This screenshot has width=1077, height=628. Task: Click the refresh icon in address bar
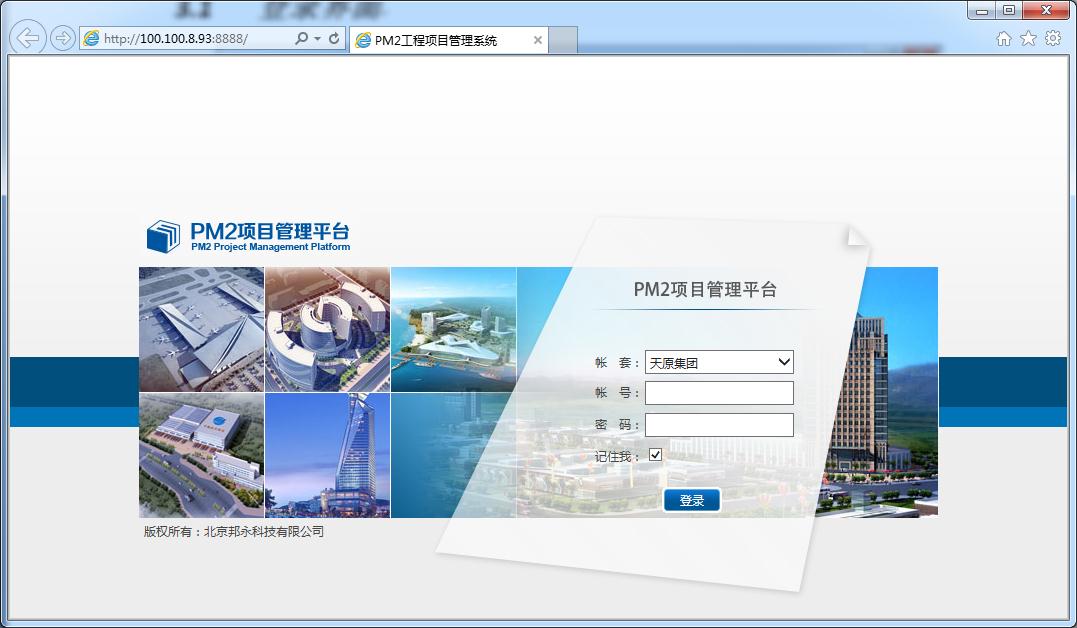[x=334, y=39]
